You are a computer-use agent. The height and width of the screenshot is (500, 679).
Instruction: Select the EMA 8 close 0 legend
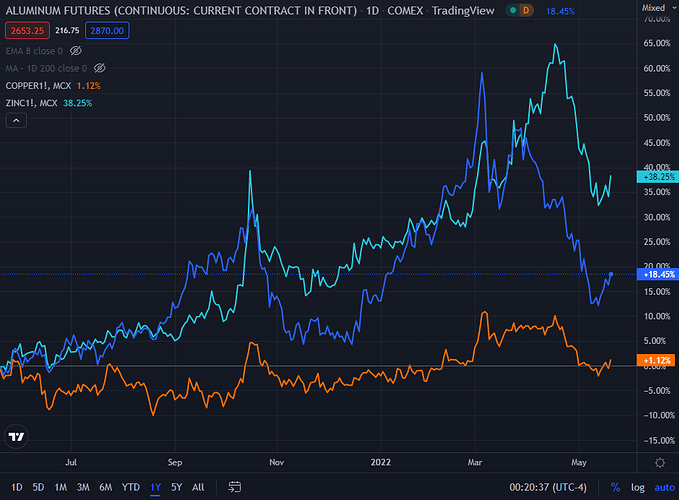34,51
